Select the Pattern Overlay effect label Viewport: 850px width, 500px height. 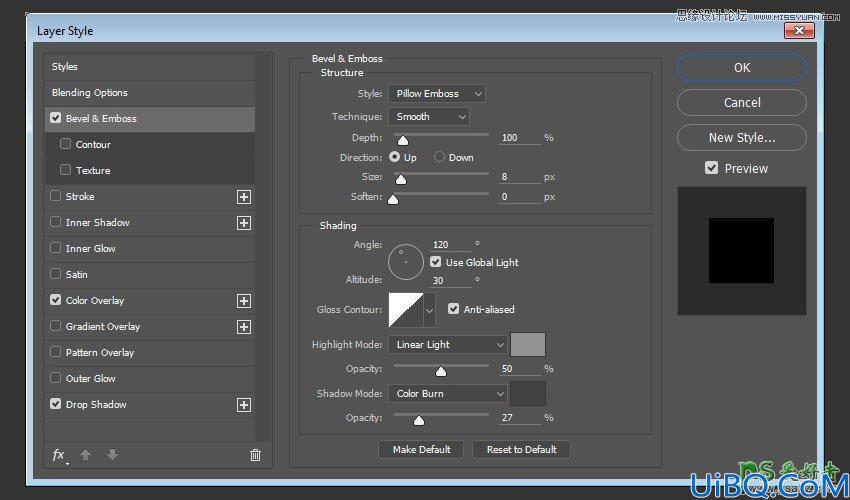tap(100, 352)
